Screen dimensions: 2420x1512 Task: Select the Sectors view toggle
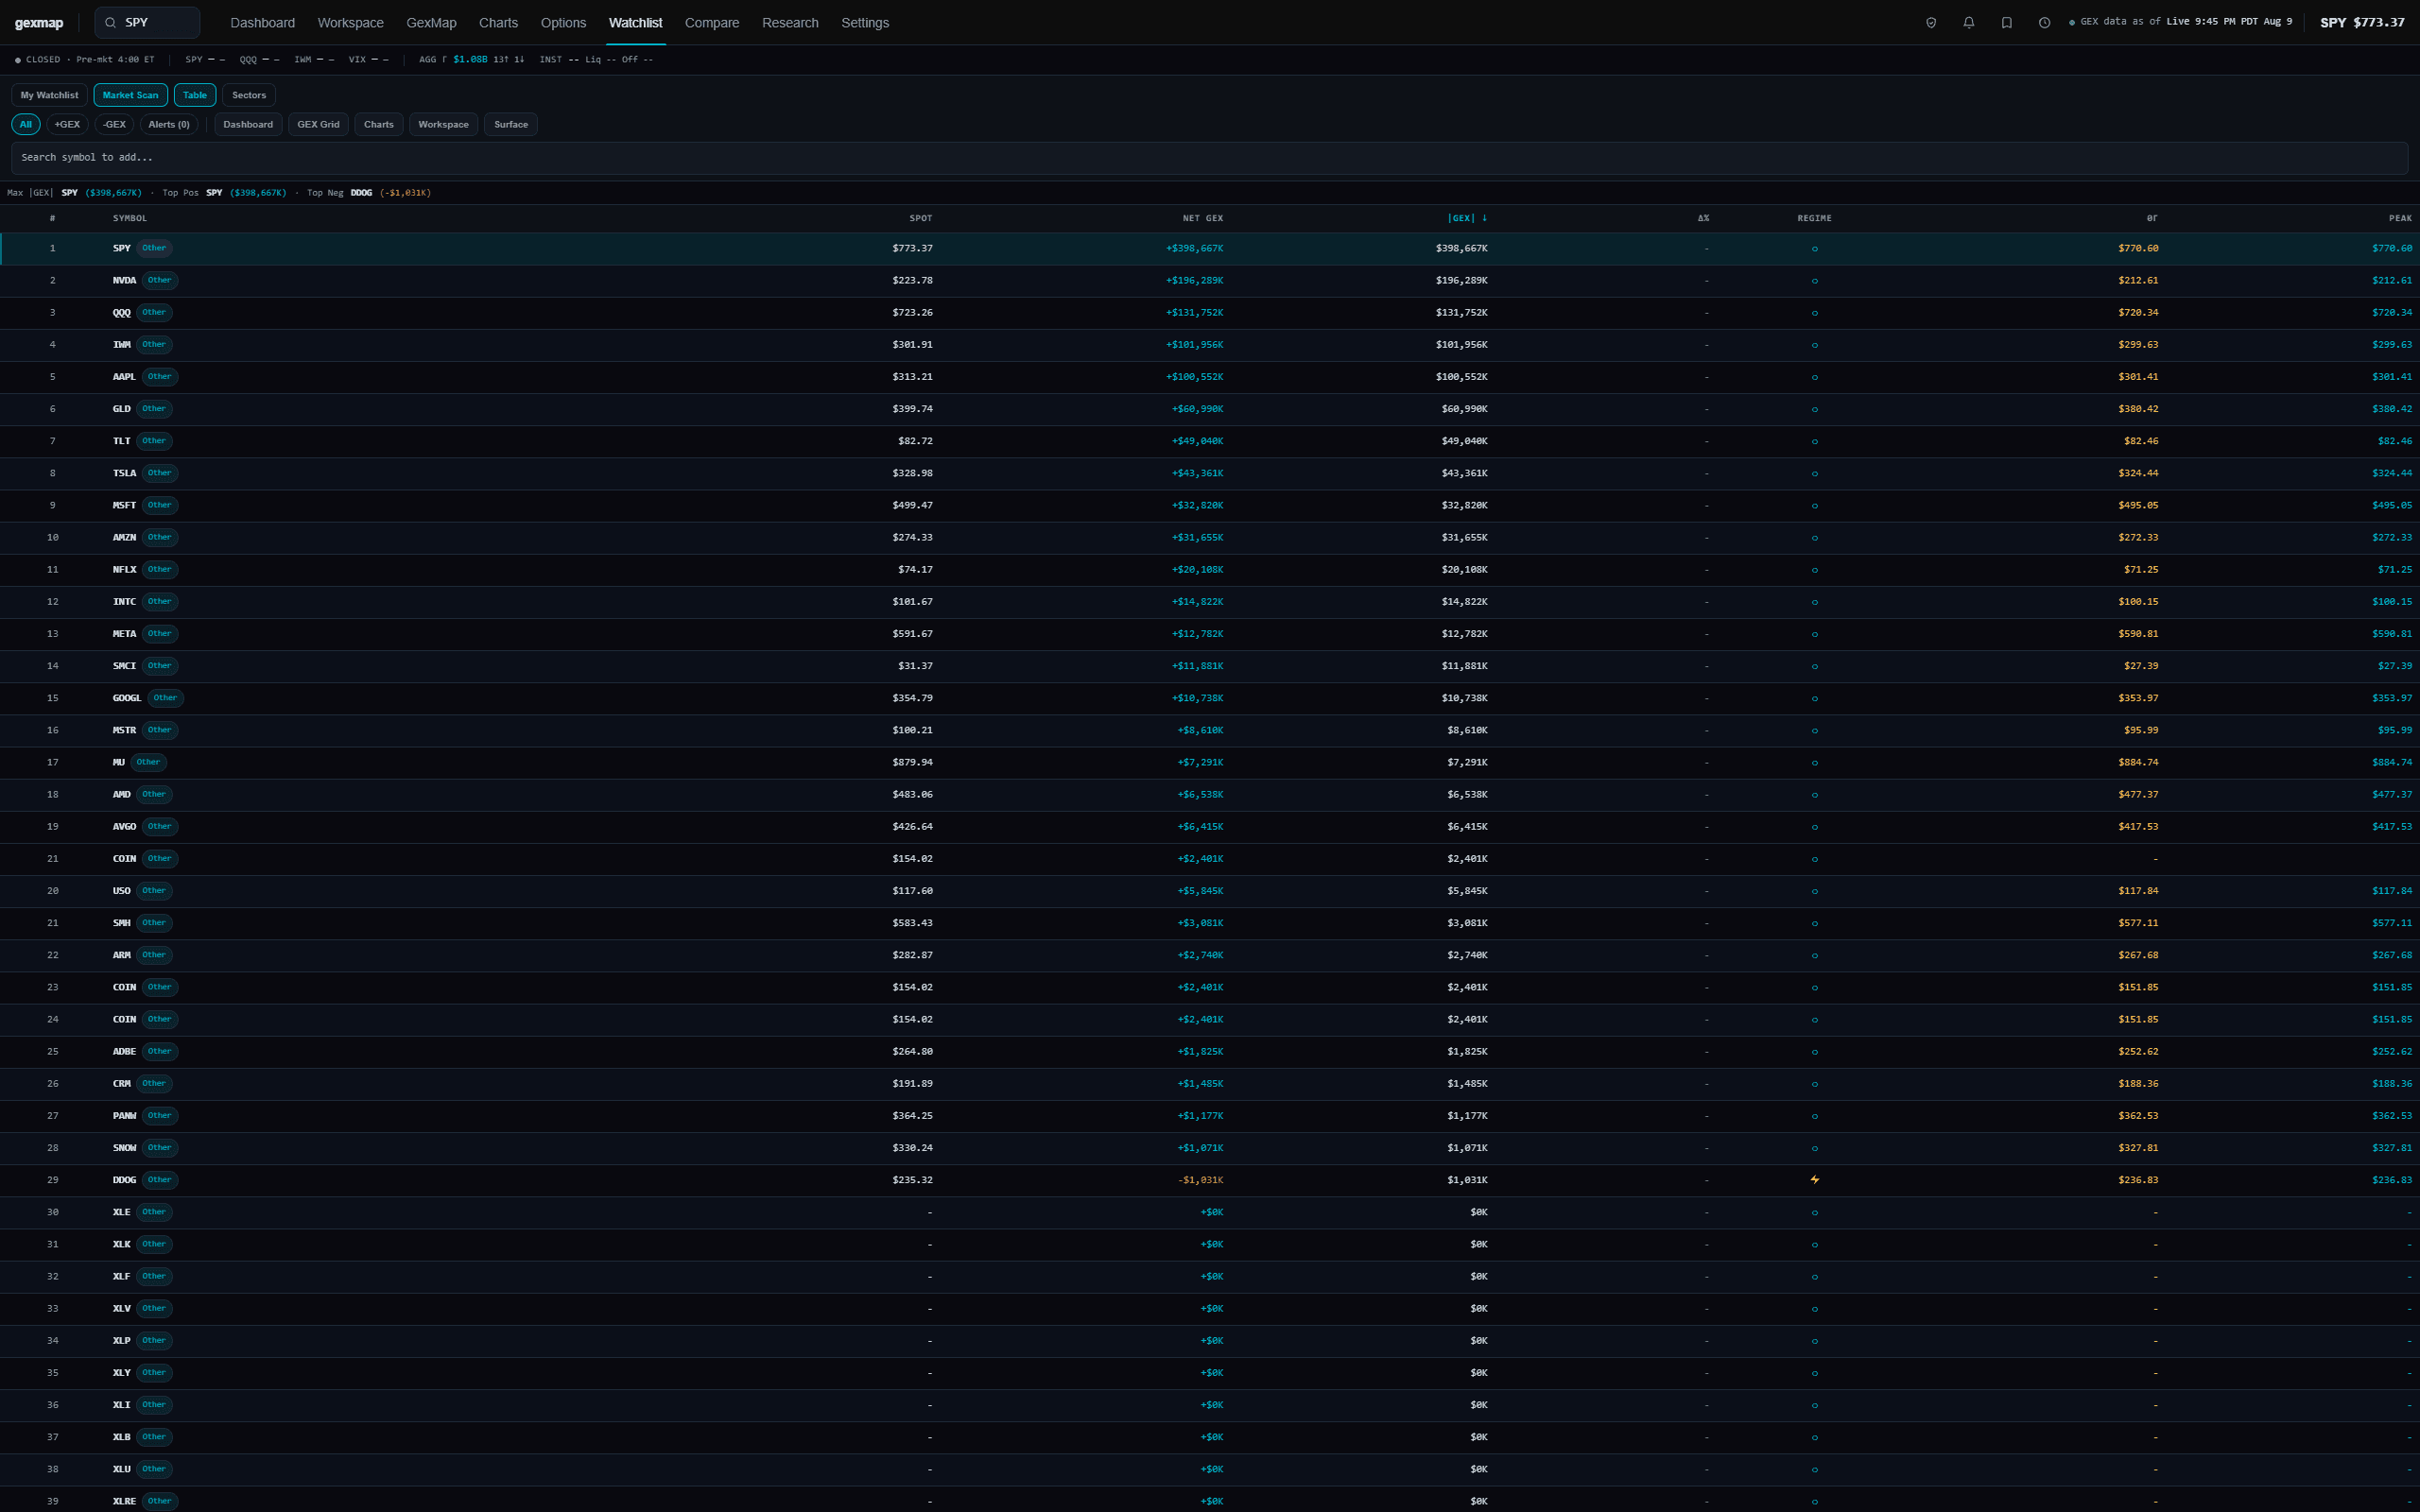tap(249, 95)
